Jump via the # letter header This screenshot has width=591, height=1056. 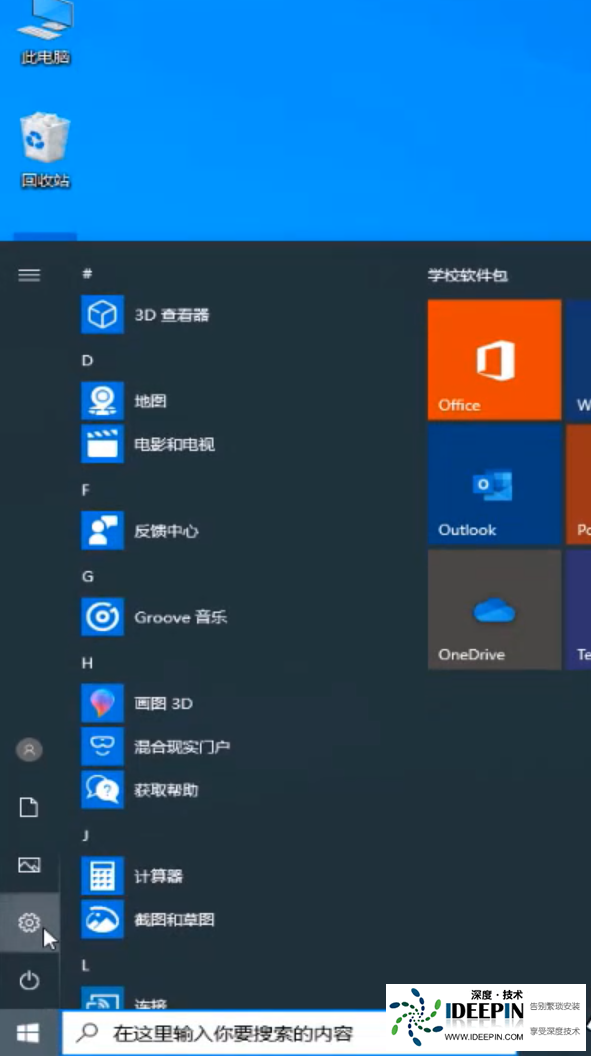[87, 273]
